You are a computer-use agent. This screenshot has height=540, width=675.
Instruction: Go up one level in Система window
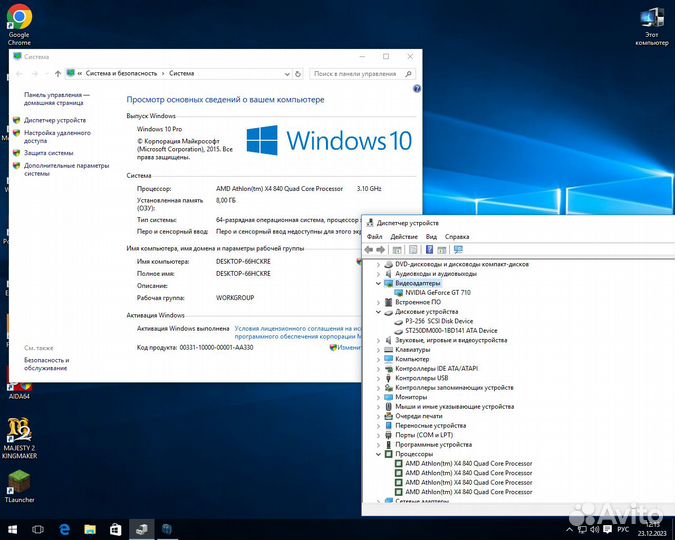[x=57, y=74]
